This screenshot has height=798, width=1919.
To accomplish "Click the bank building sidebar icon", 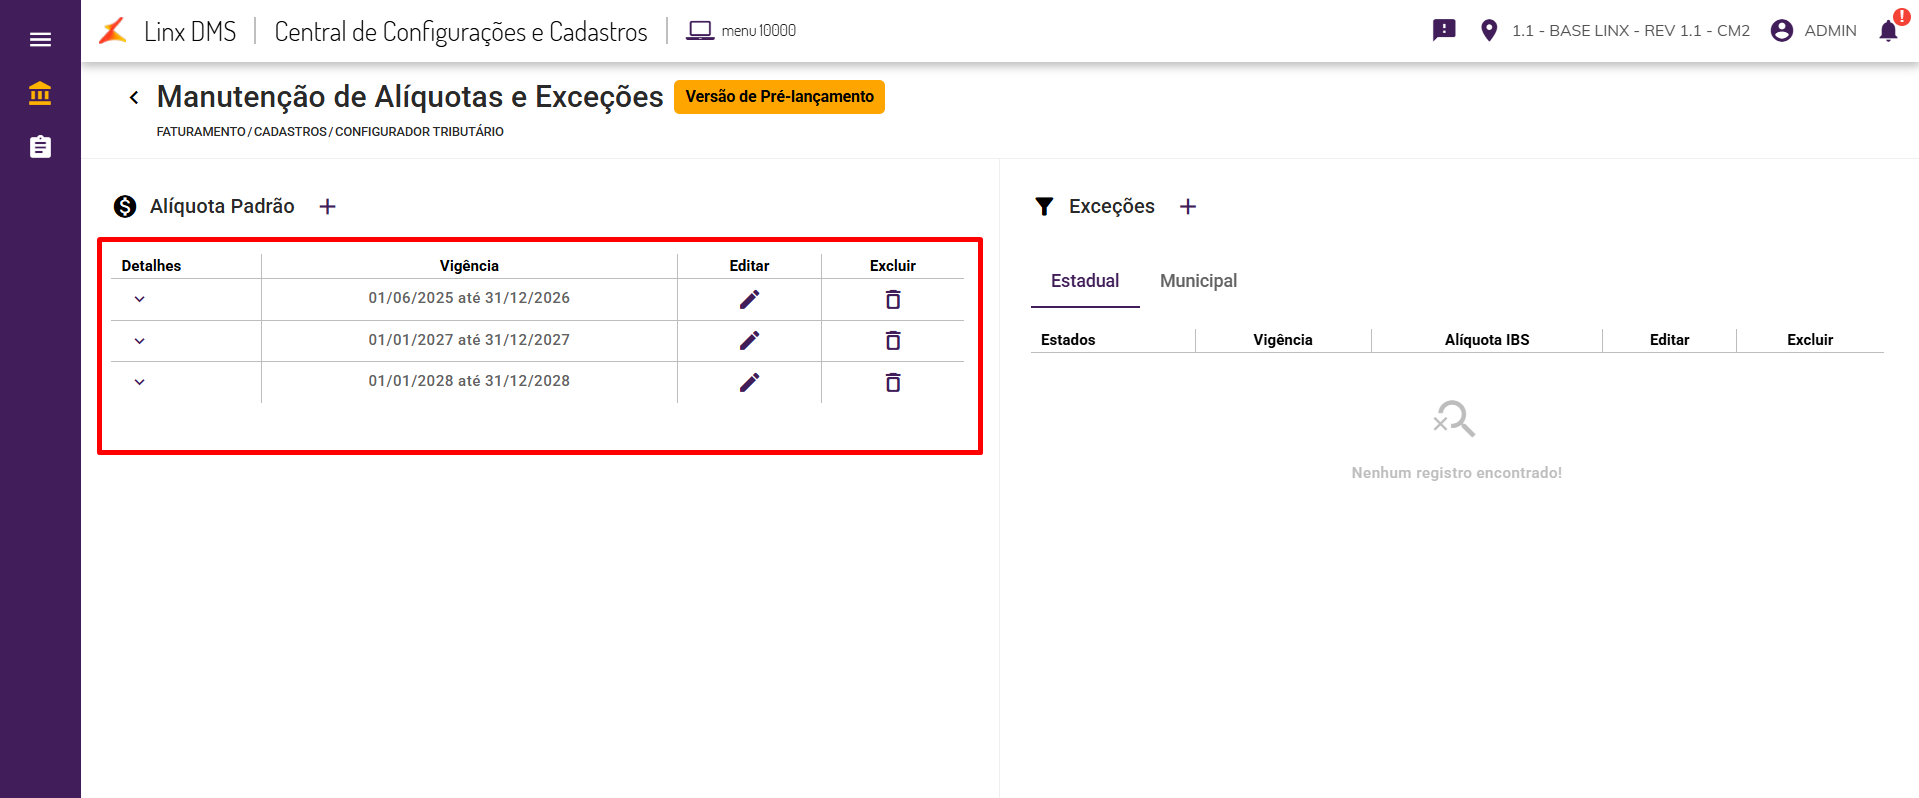I will tap(40, 93).
